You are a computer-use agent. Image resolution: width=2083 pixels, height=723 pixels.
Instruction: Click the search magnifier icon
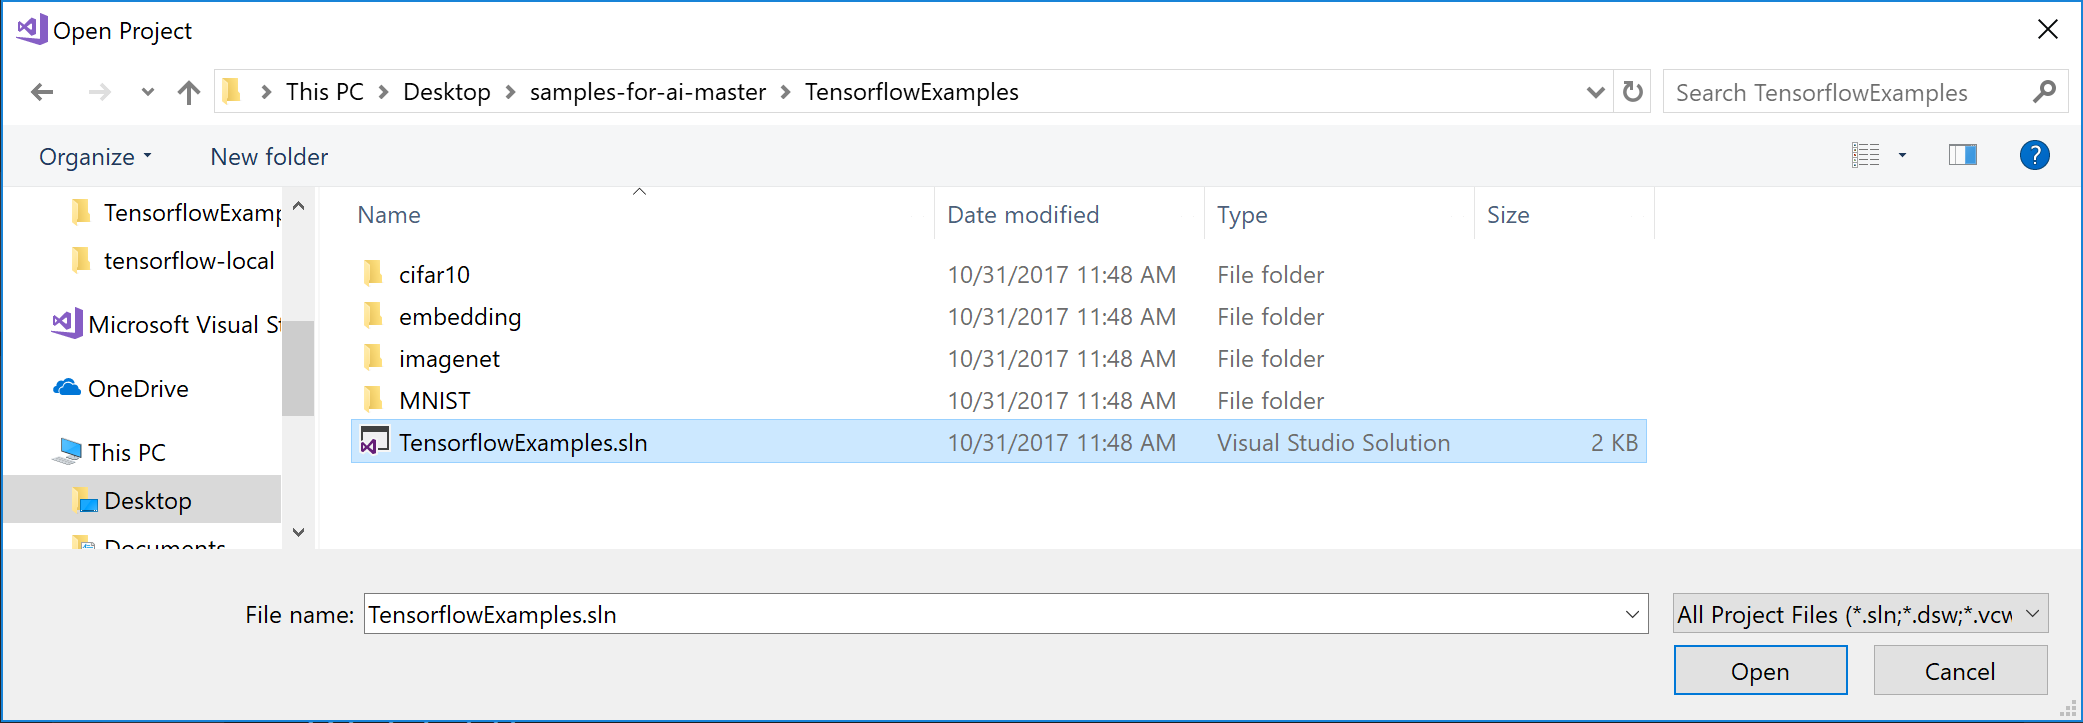[2044, 92]
